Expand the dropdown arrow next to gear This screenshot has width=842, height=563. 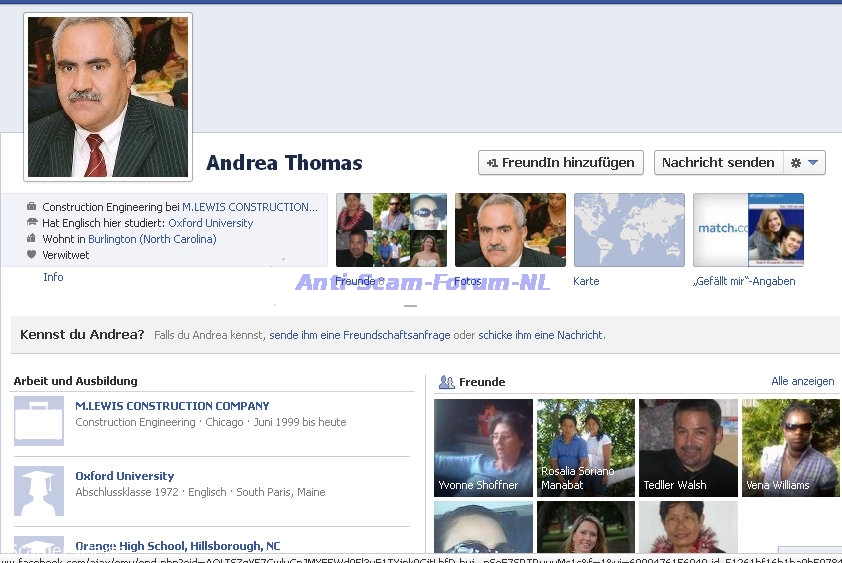814,163
